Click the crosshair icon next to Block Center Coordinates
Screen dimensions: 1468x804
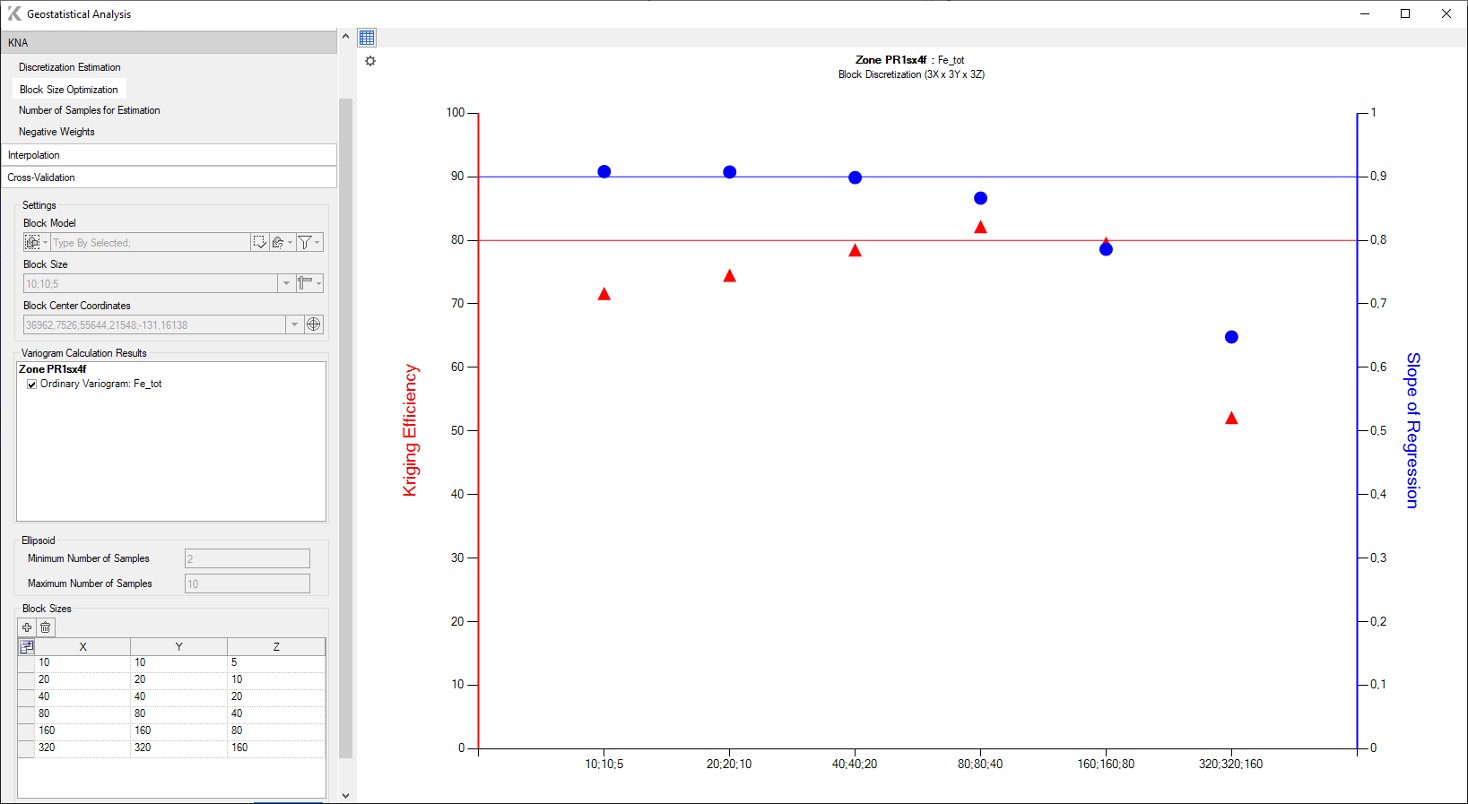click(314, 324)
